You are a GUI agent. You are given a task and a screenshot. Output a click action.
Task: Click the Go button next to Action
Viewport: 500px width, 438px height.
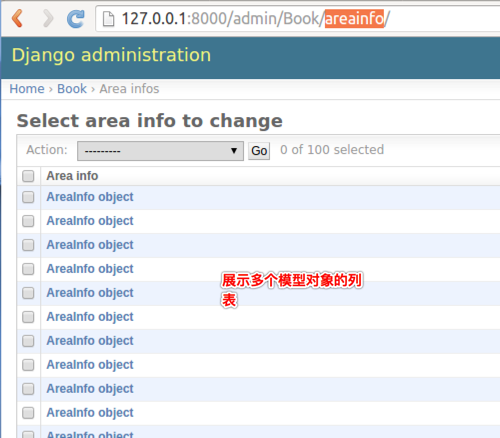[259, 151]
